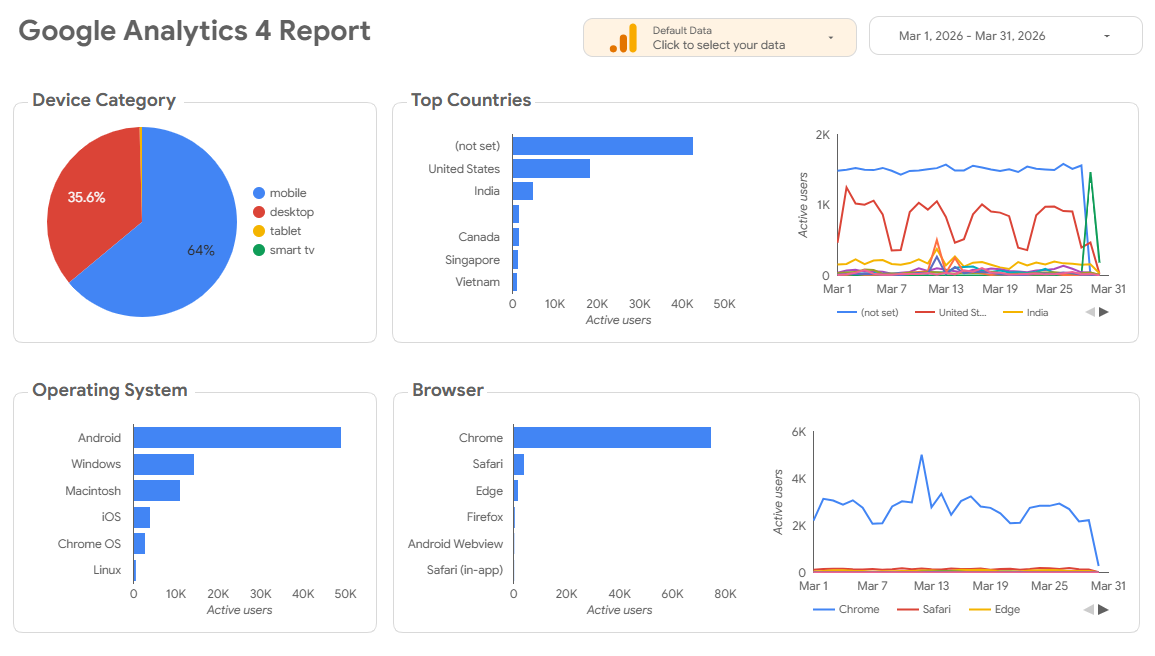Open the Default Data source dropdown arrow

(x=831, y=38)
